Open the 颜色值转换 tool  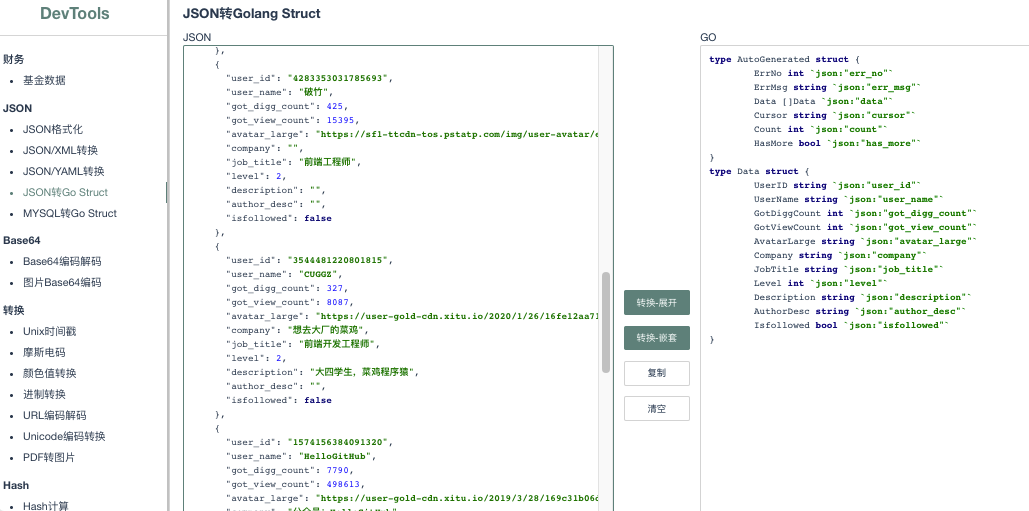click(50, 374)
